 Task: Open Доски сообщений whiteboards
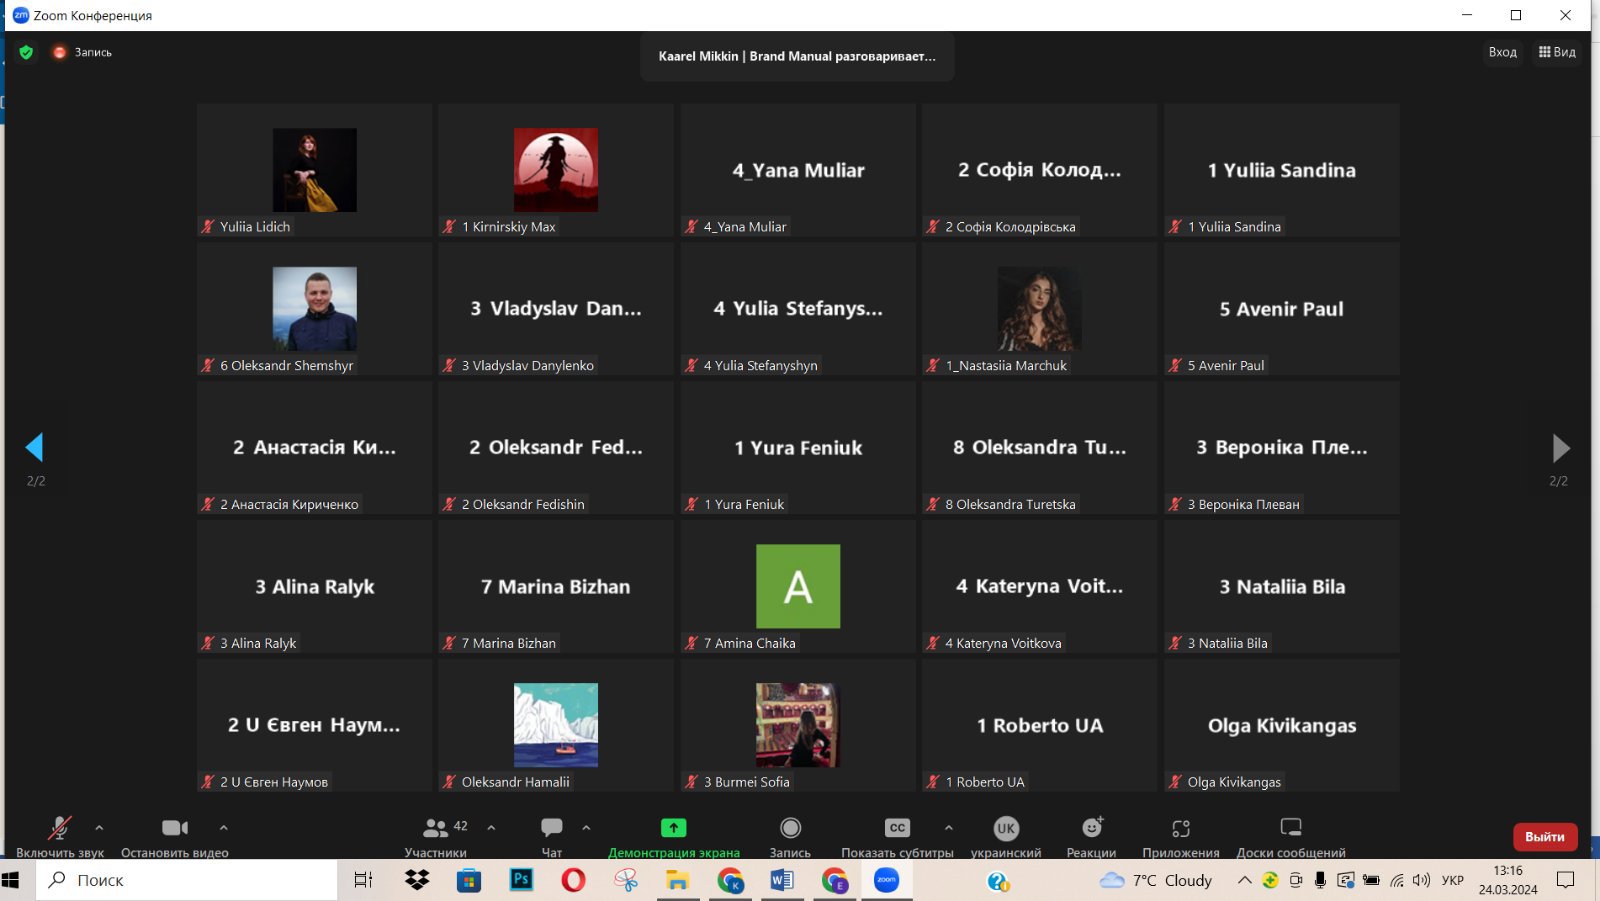coord(1291,836)
